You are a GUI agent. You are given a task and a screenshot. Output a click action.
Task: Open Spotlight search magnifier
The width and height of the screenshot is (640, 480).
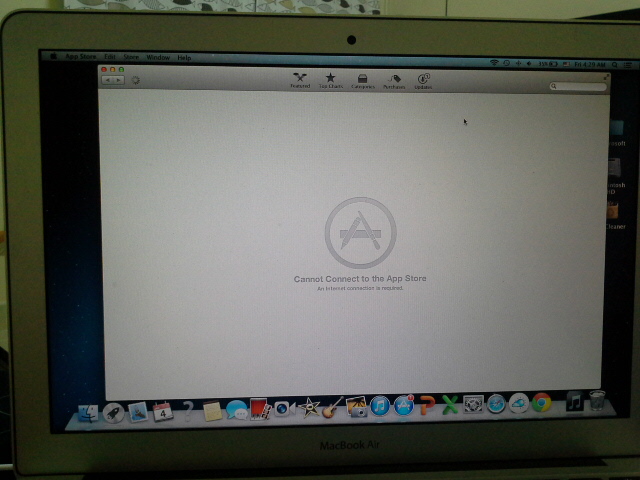pos(614,65)
